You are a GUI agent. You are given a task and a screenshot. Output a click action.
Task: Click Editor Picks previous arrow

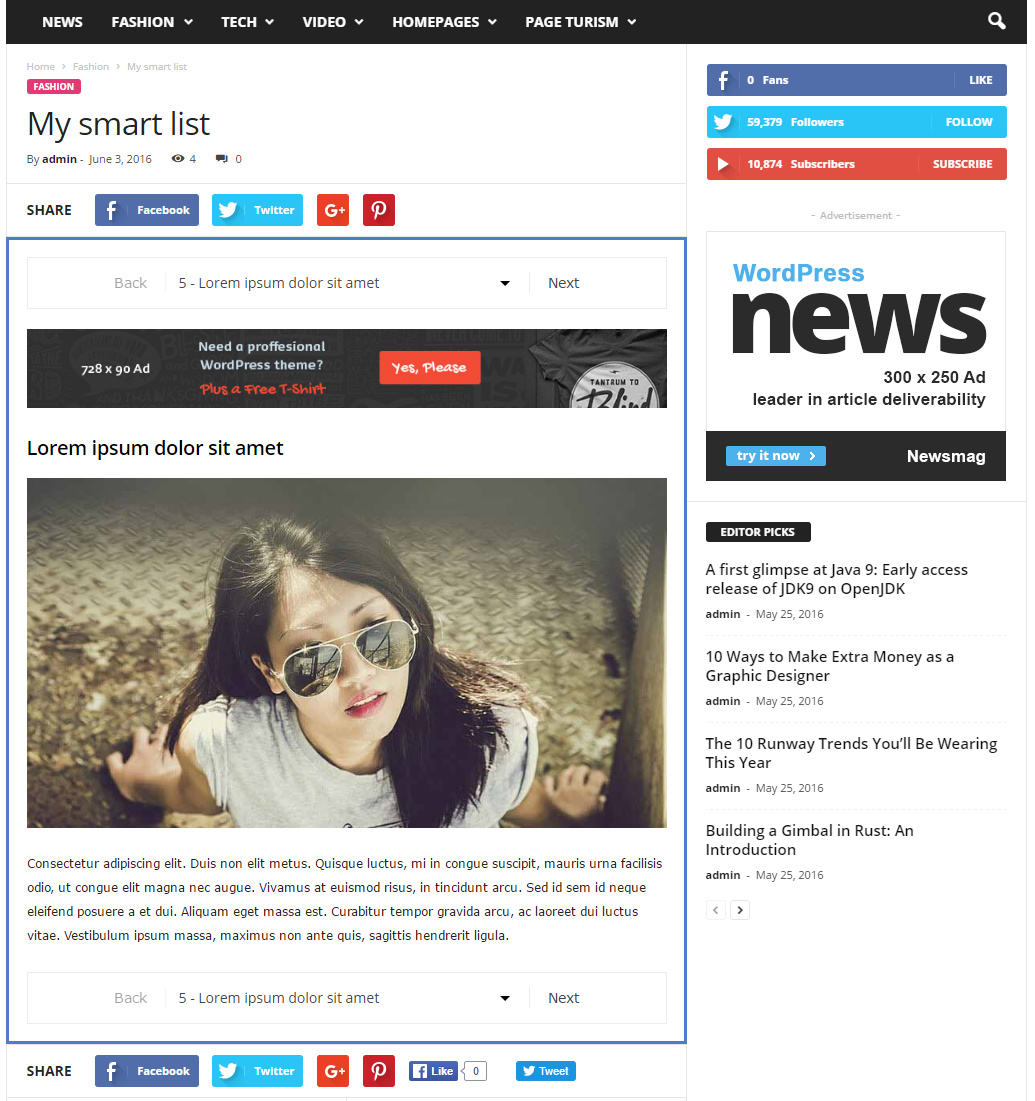pos(716,910)
